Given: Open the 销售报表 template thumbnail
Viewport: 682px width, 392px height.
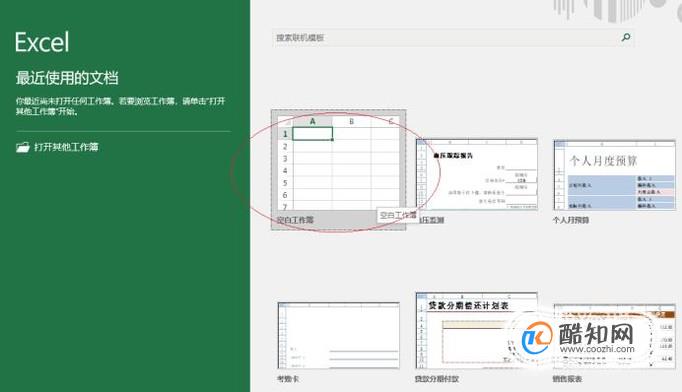Looking at the screenshot, I should pyautogui.click(x=614, y=336).
